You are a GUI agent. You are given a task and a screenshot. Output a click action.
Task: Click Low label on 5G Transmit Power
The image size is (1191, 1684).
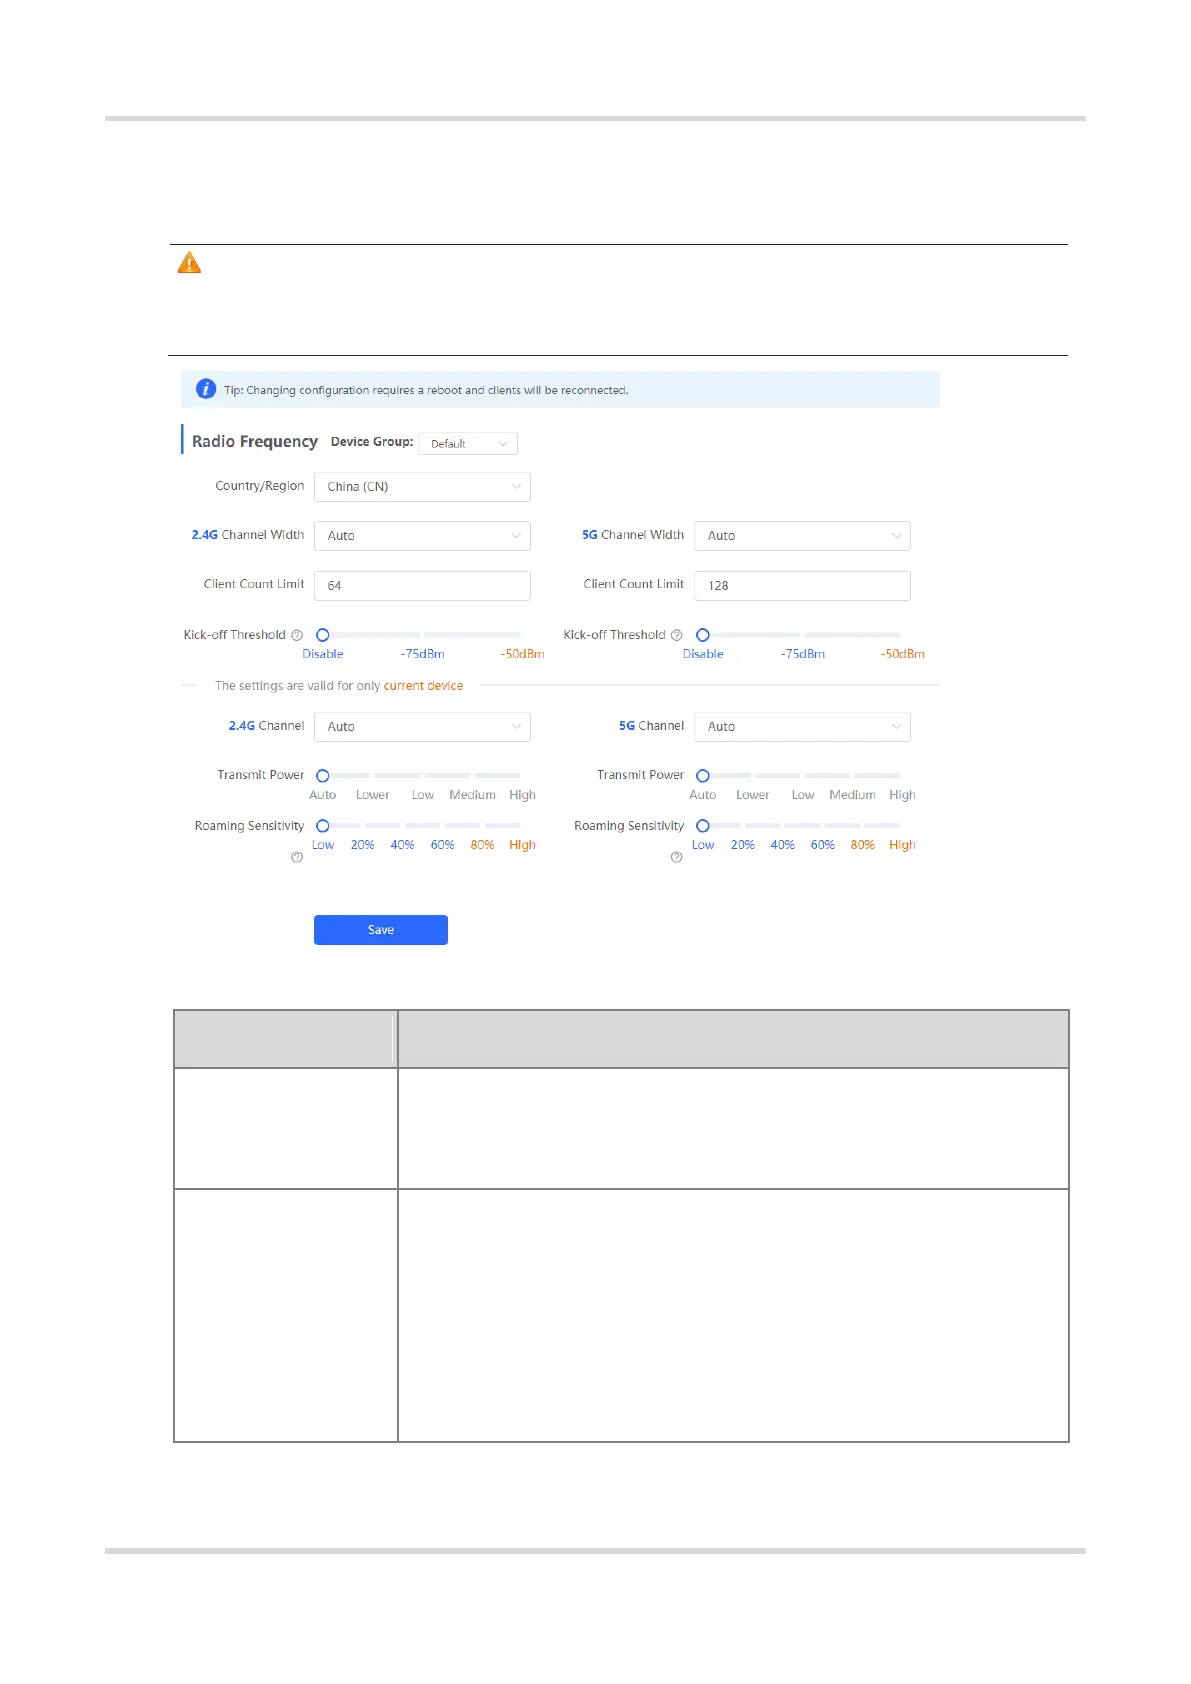pyautogui.click(x=803, y=795)
